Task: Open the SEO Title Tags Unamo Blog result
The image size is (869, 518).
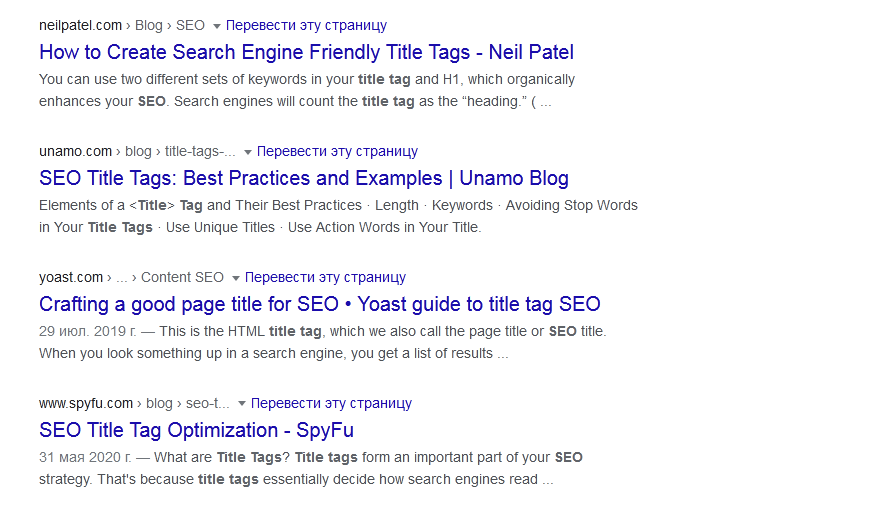Action: [x=304, y=178]
